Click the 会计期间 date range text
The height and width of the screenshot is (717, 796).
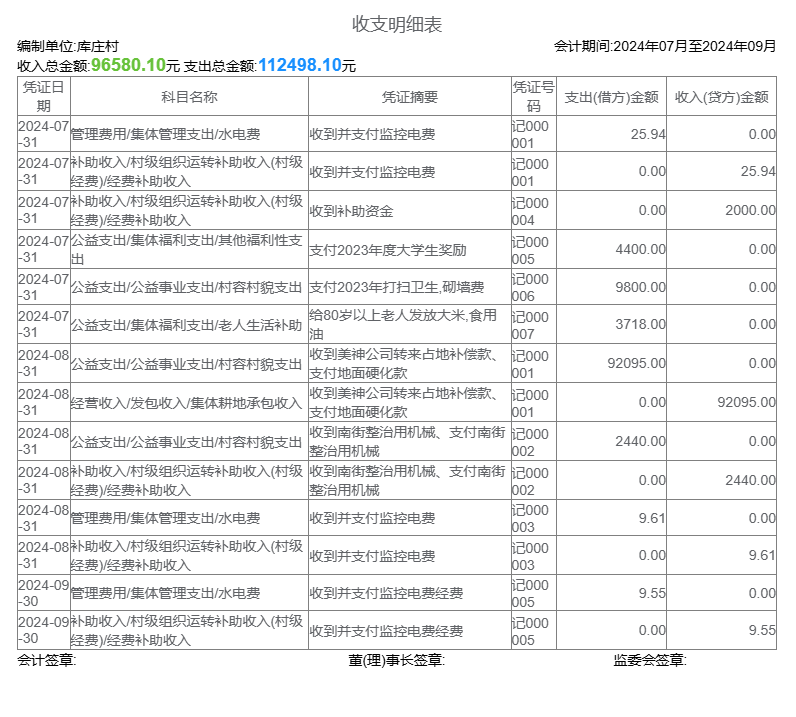(x=665, y=46)
